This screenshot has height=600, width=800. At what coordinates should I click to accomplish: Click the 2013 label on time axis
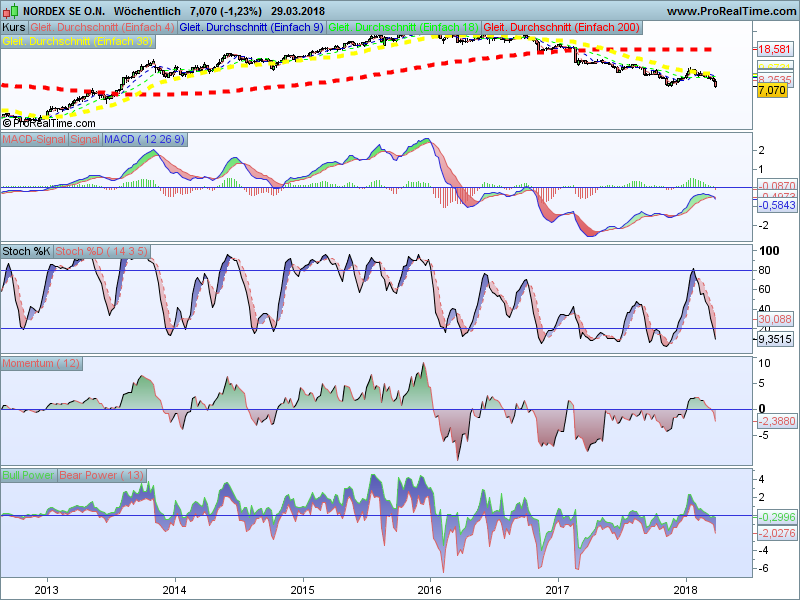[46, 590]
